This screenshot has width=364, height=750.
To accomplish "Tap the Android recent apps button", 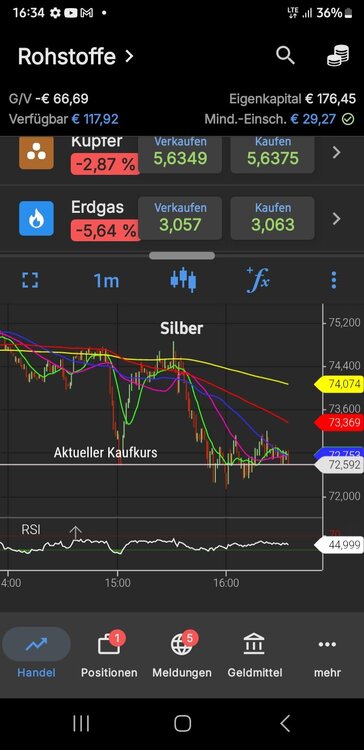I will coord(81,724).
